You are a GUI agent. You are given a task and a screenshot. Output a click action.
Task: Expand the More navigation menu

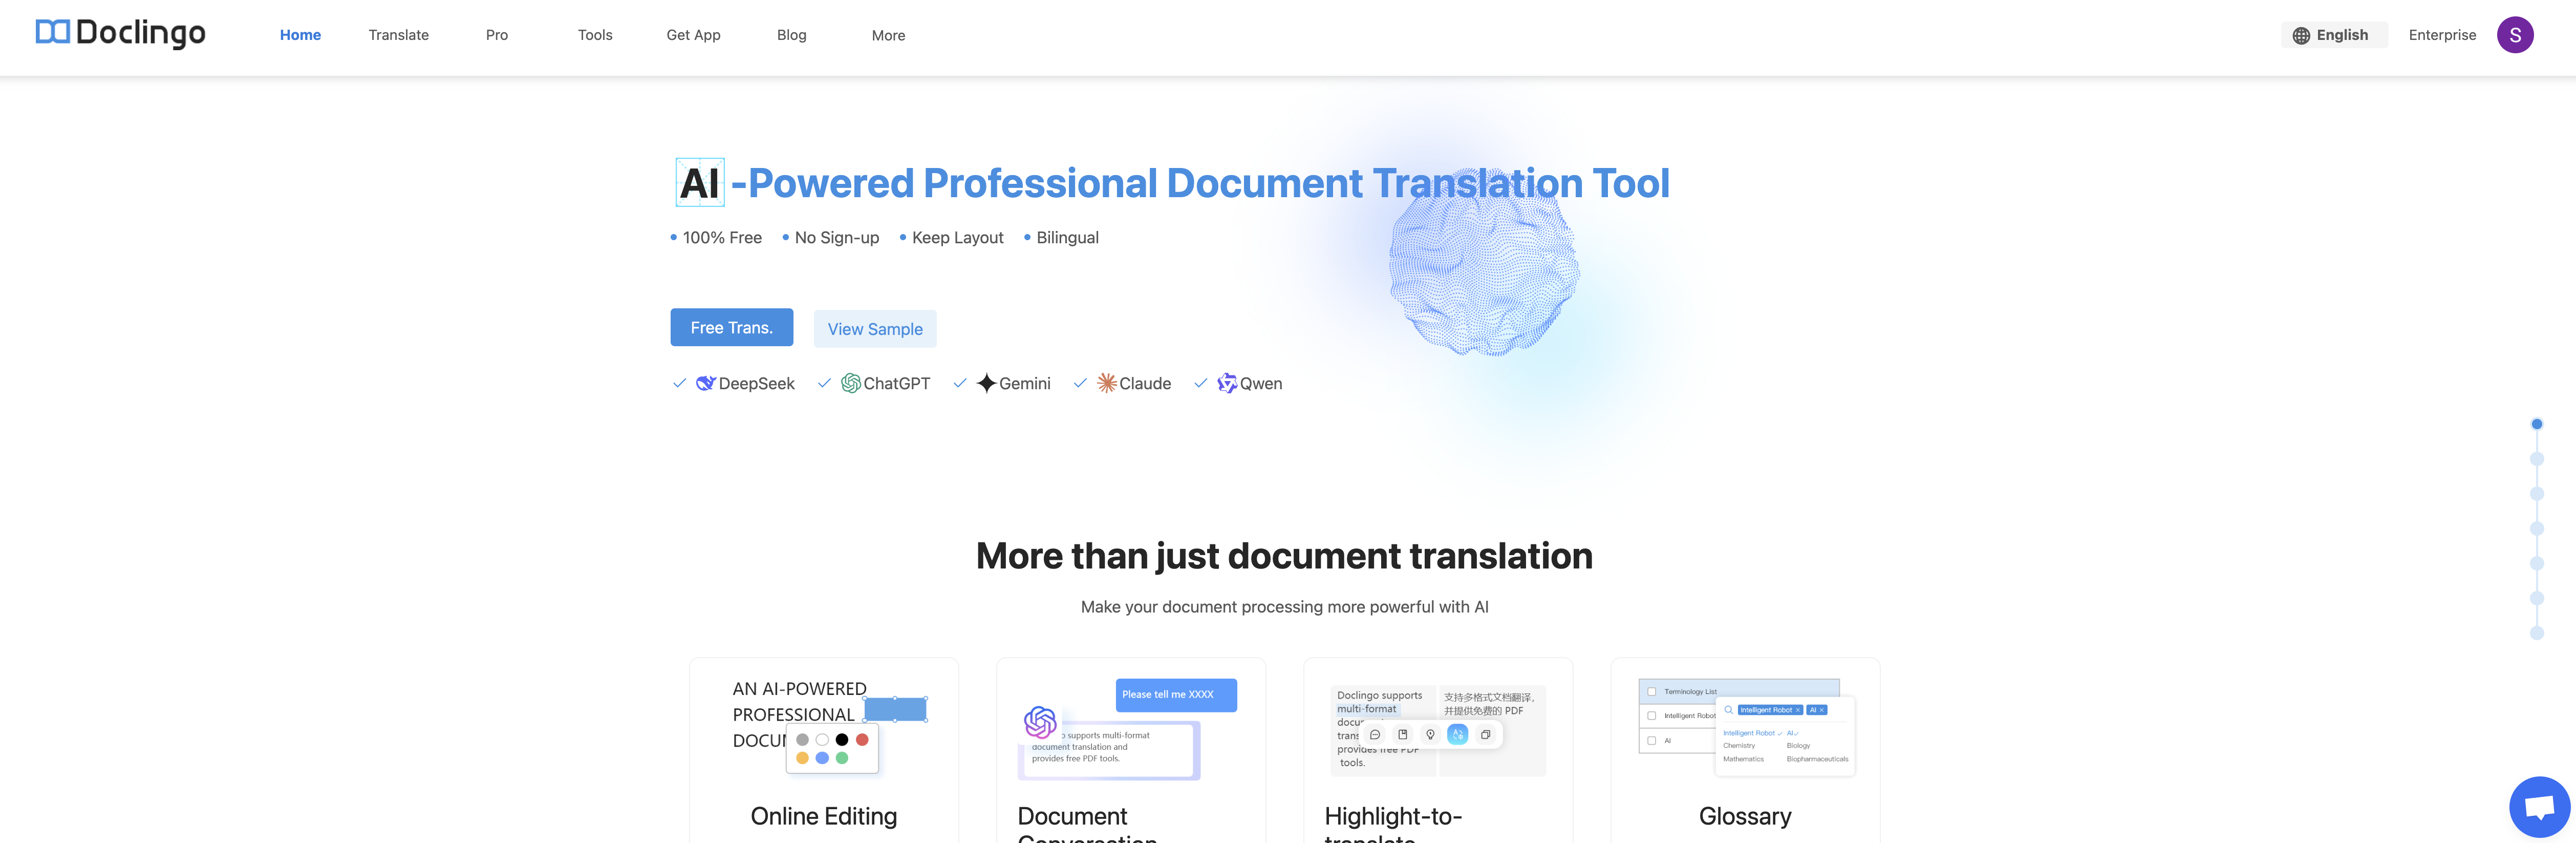(887, 35)
